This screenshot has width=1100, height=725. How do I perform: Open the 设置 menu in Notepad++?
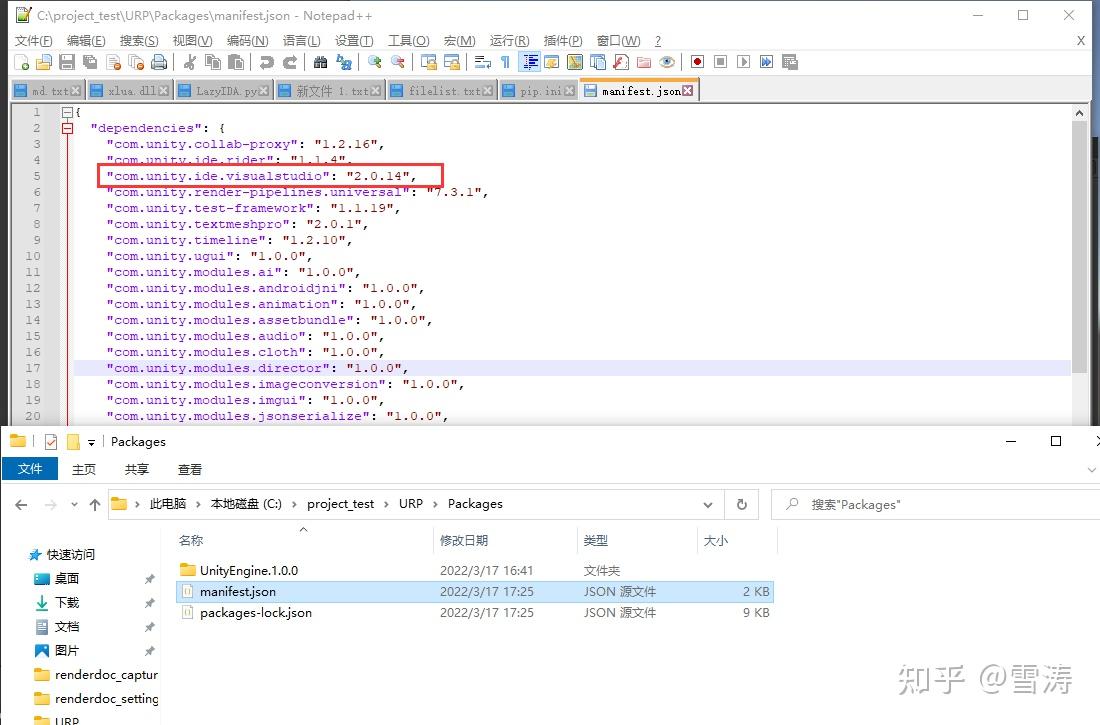tap(355, 41)
